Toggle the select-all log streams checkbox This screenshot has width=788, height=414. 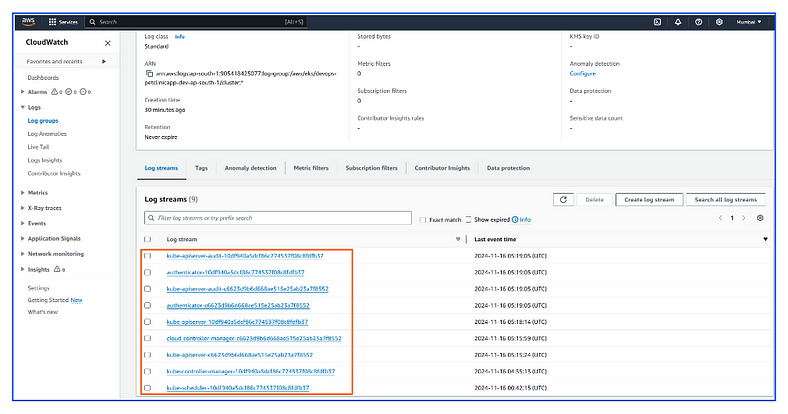coord(147,239)
